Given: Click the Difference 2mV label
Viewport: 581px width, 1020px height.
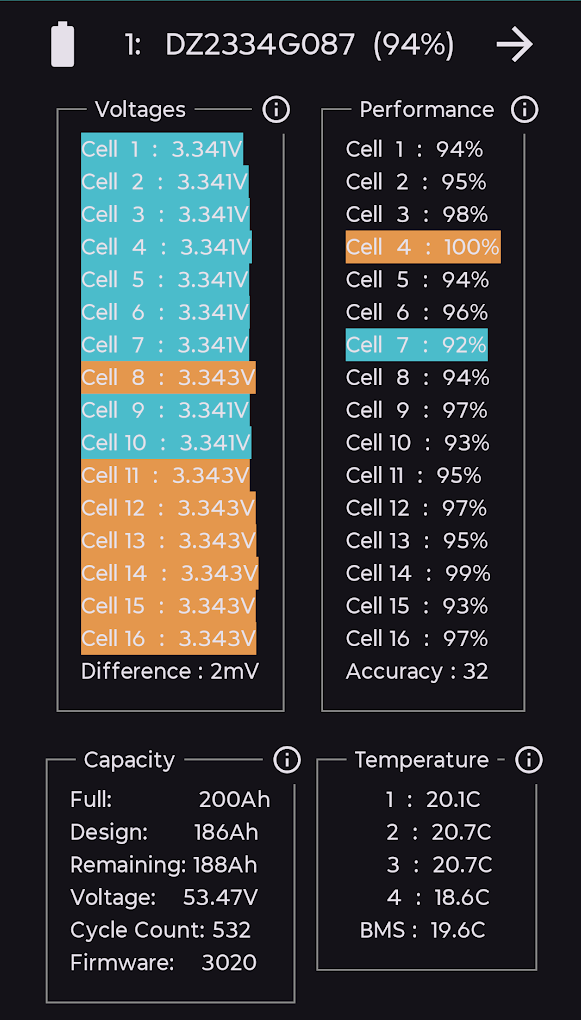Looking at the screenshot, I should 170,671.
